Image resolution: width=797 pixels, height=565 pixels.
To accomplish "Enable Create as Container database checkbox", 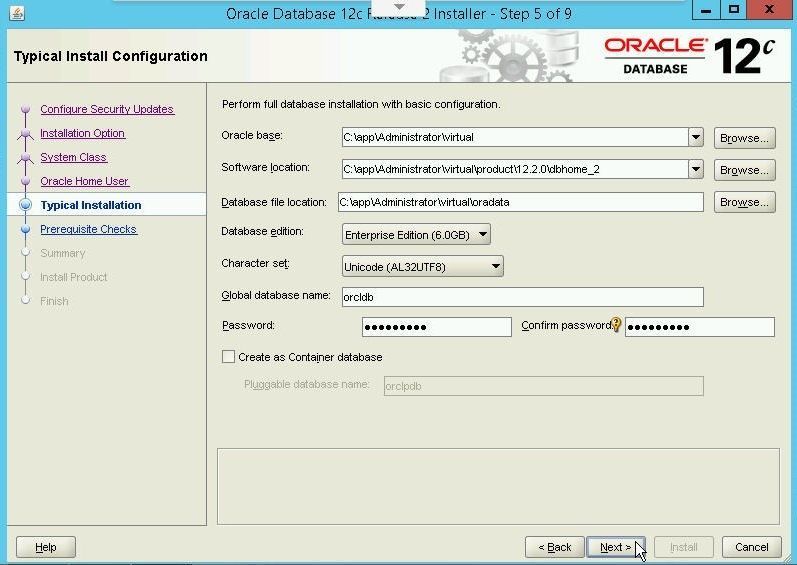I will coord(228,357).
